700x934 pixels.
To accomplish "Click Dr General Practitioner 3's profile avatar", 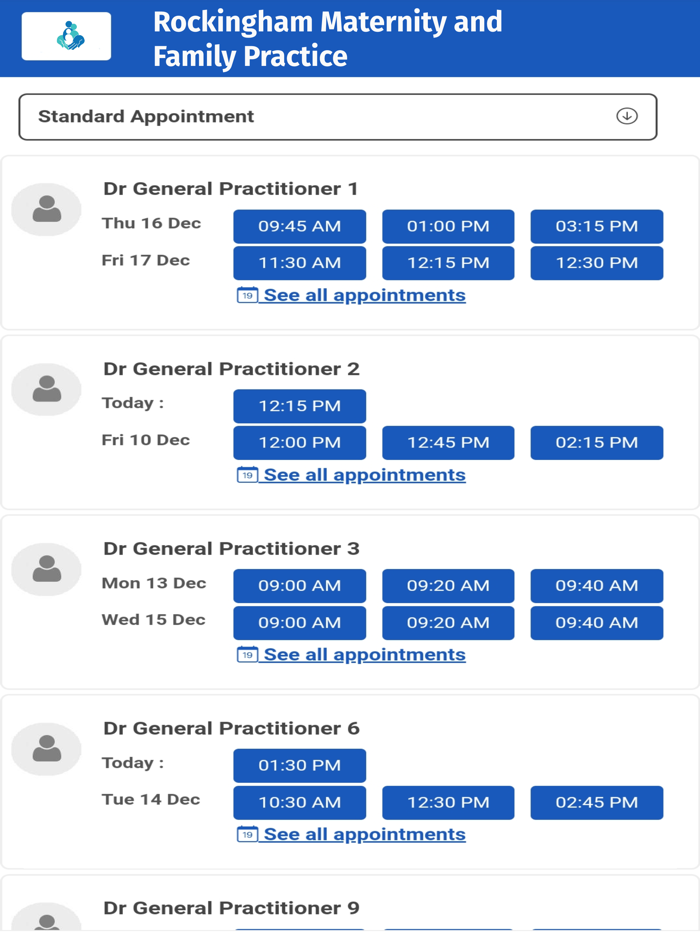I will pos(46,568).
